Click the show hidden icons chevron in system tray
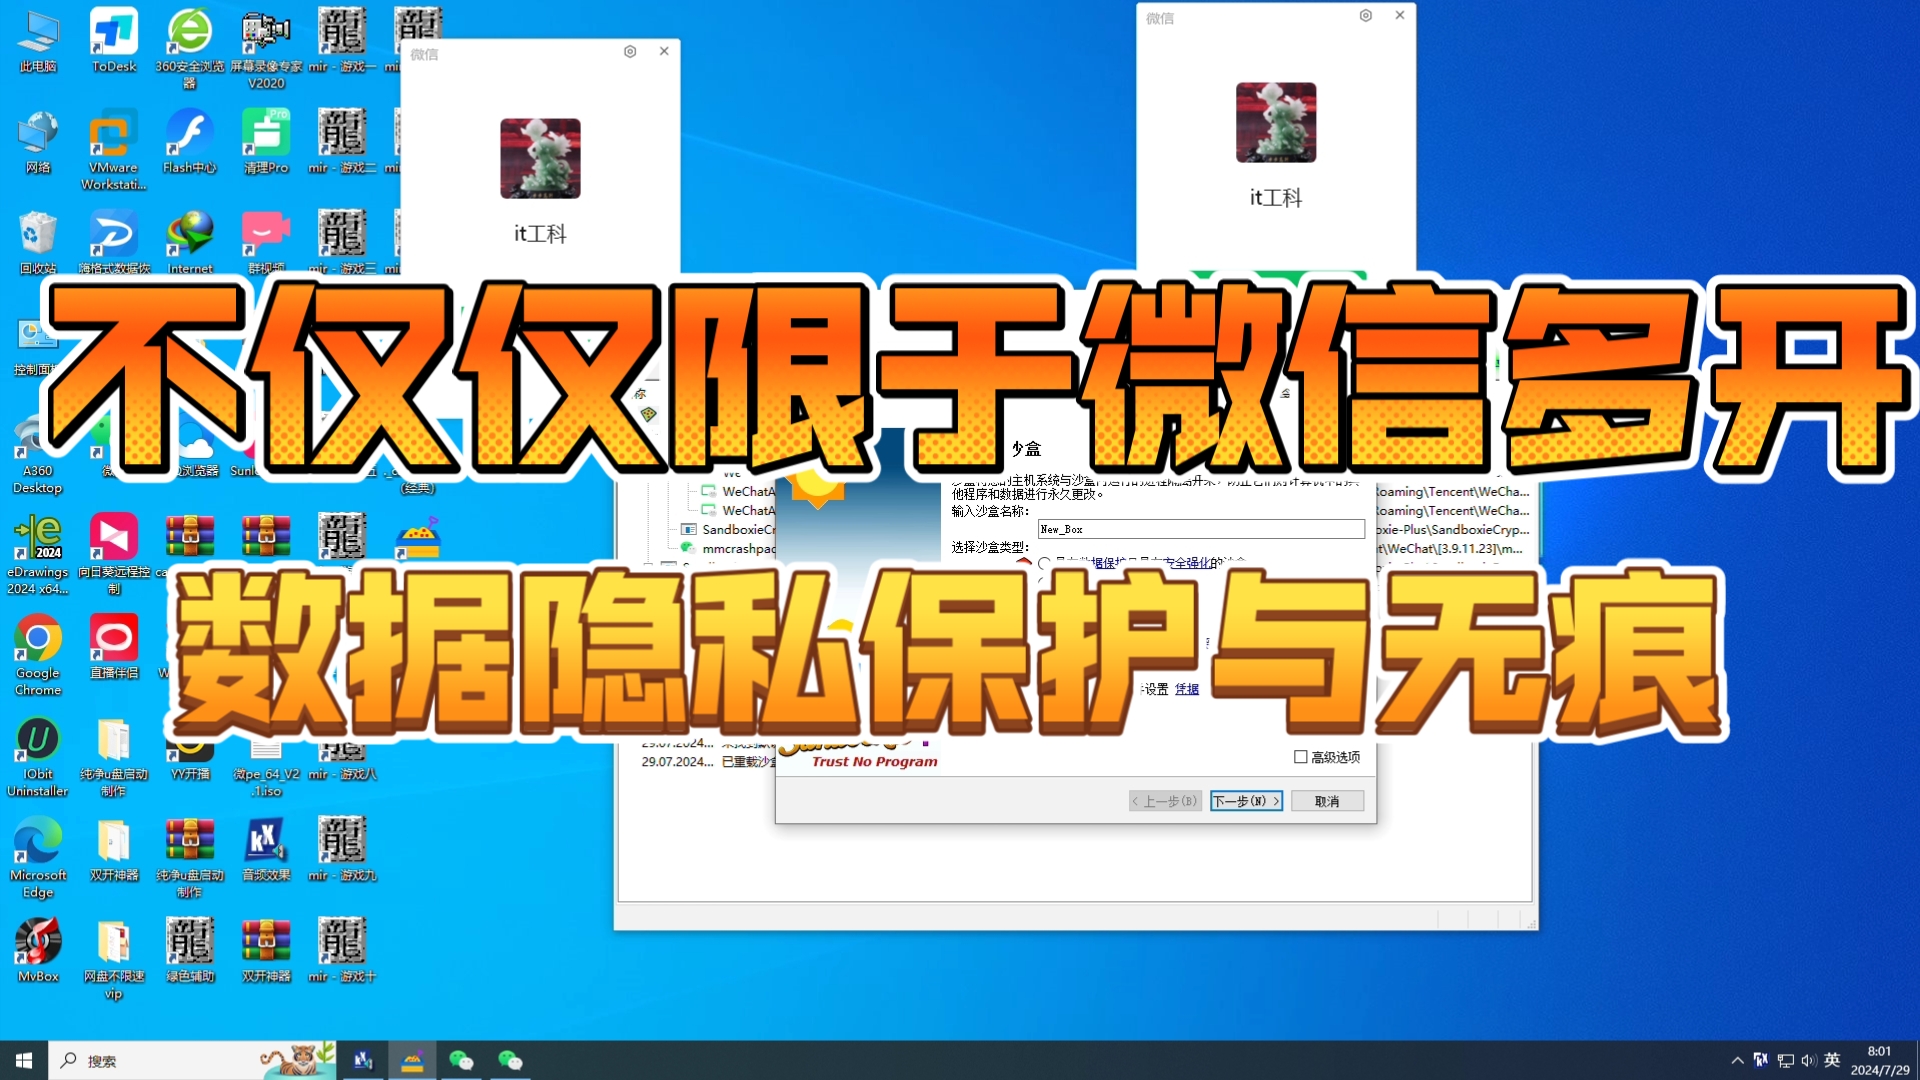Image resolution: width=1920 pixels, height=1080 pixels. [x=1737, y=1060]
